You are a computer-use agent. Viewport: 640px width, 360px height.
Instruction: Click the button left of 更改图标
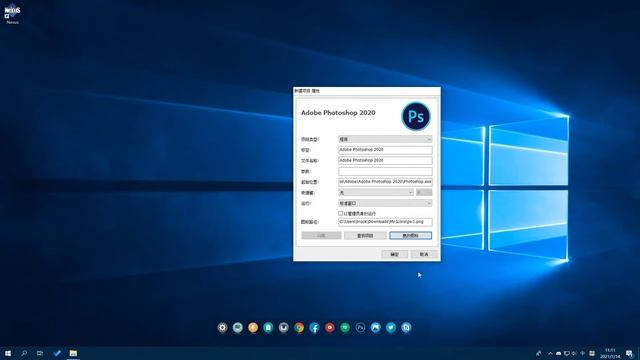point(365,236)
